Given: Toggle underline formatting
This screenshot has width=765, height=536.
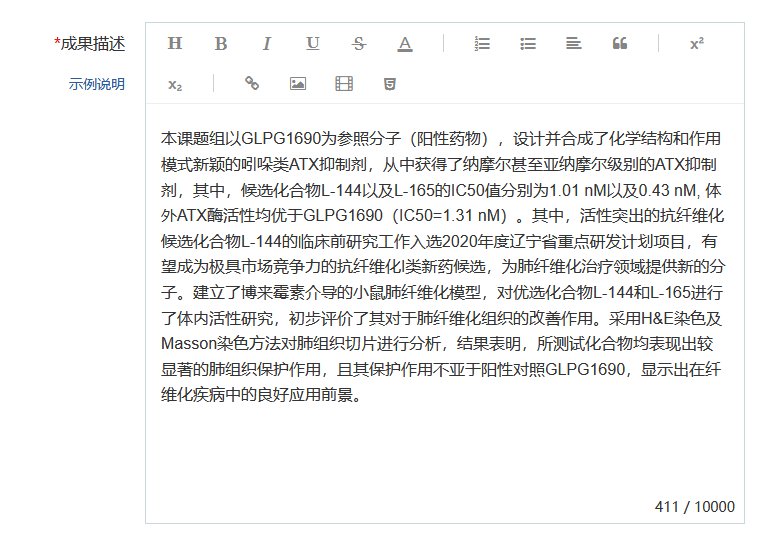Looking at the screenshot, I should [313, 44].
